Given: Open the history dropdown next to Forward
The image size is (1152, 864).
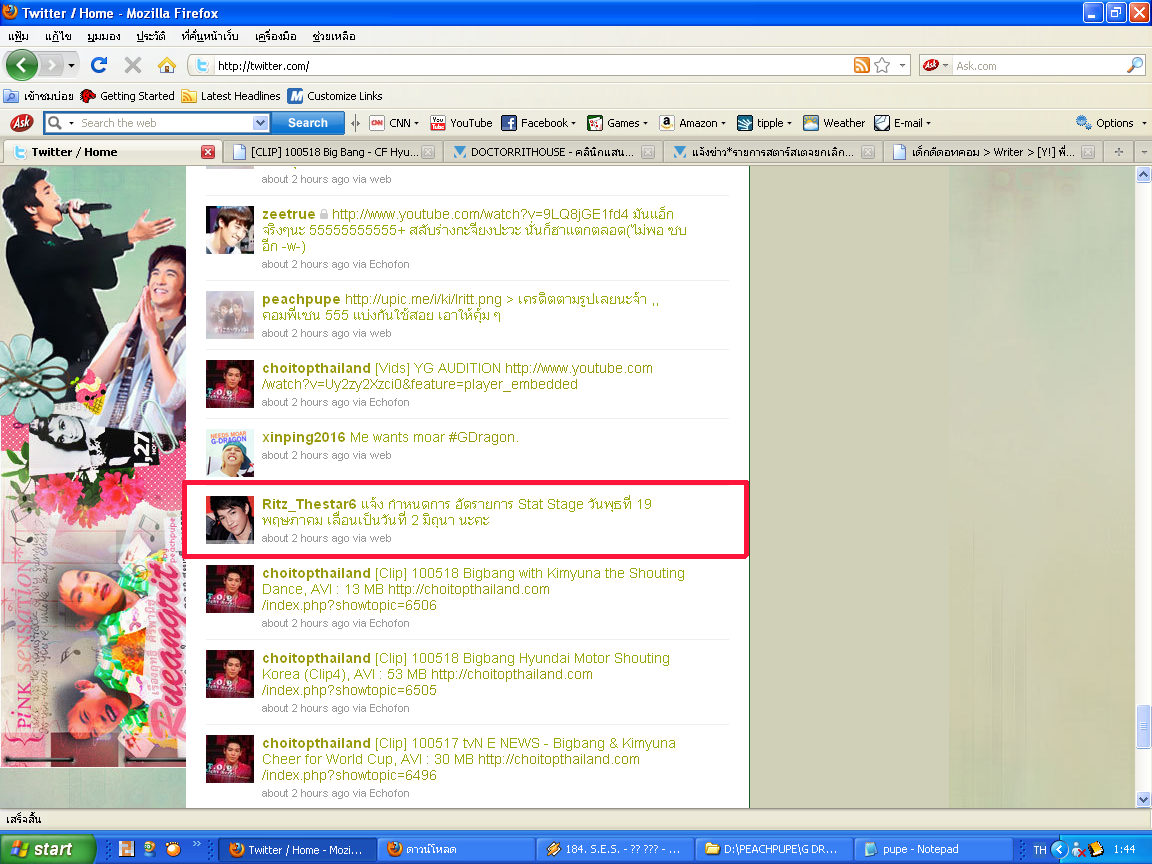Looking at the screenshot, I should 71,65.
